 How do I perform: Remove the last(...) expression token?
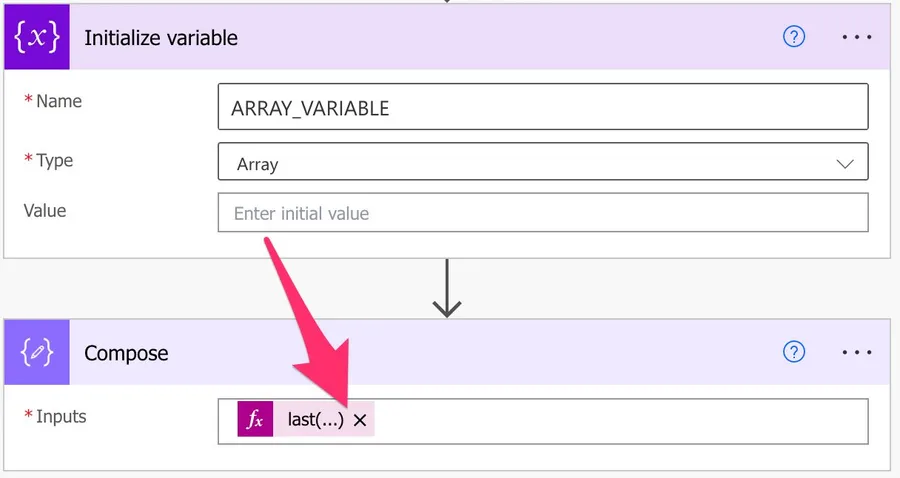pos(360,421)
